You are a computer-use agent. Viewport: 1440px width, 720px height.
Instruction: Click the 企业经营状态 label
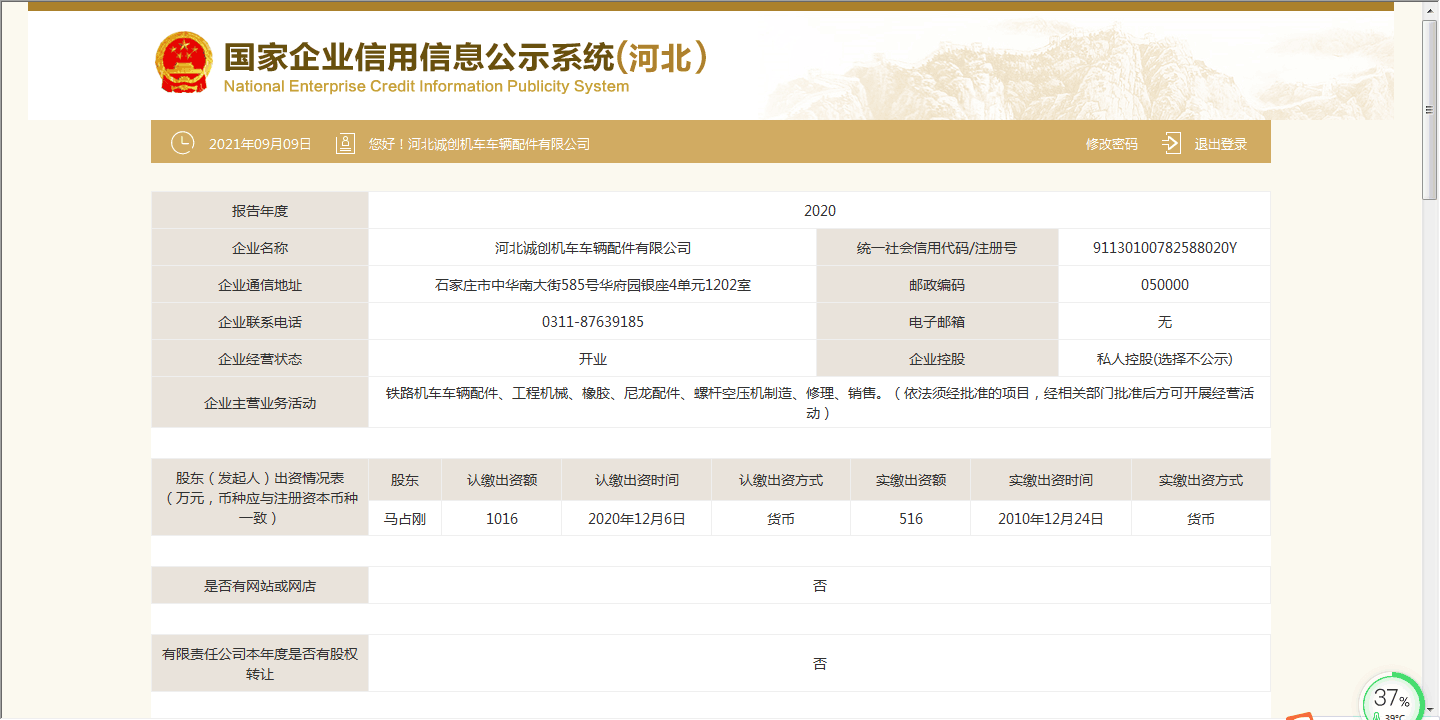[x=260, y=359]
